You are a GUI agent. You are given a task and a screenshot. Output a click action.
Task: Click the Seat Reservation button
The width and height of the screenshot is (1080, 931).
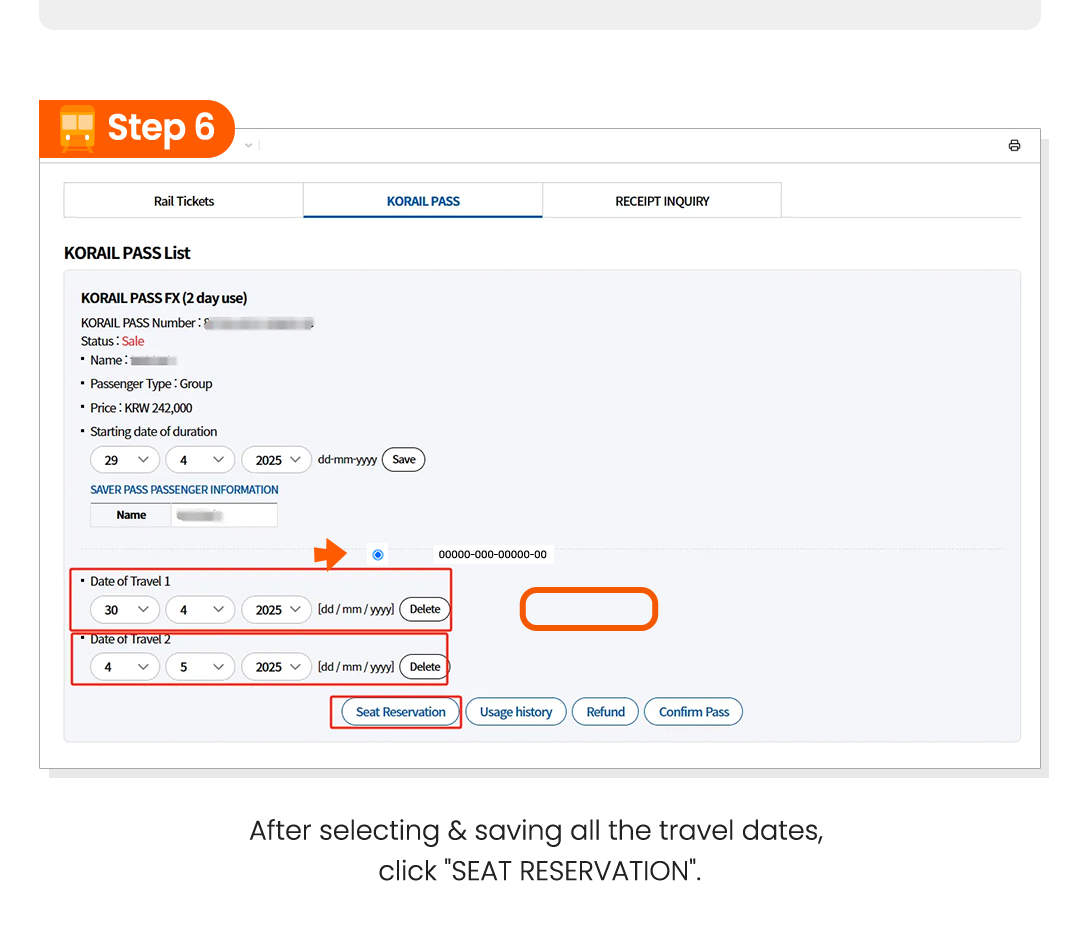[400, 712]
